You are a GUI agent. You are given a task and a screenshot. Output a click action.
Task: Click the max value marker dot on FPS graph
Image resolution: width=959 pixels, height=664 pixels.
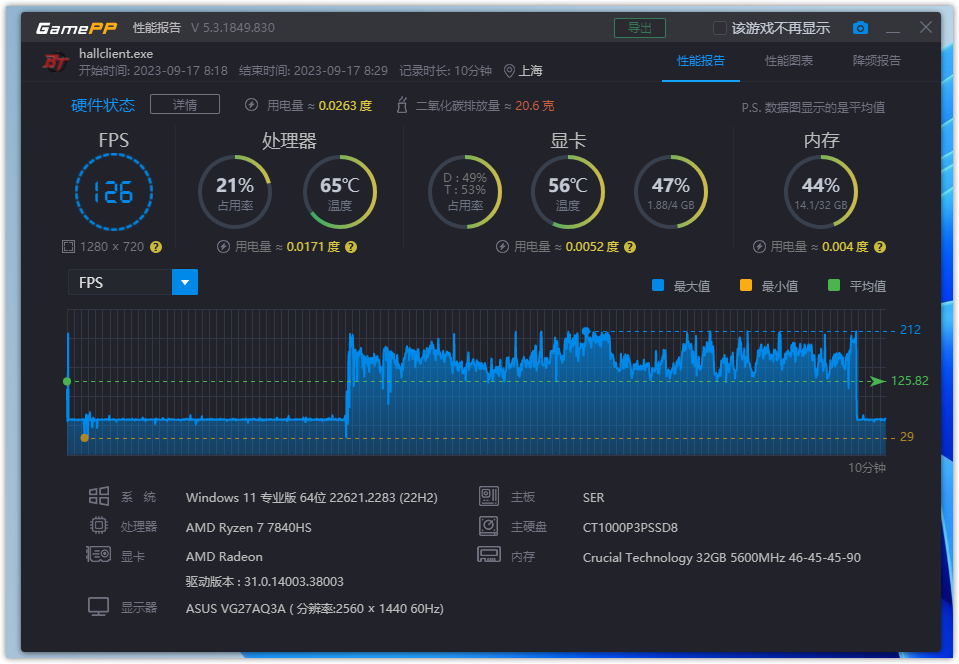pos(586,331)
